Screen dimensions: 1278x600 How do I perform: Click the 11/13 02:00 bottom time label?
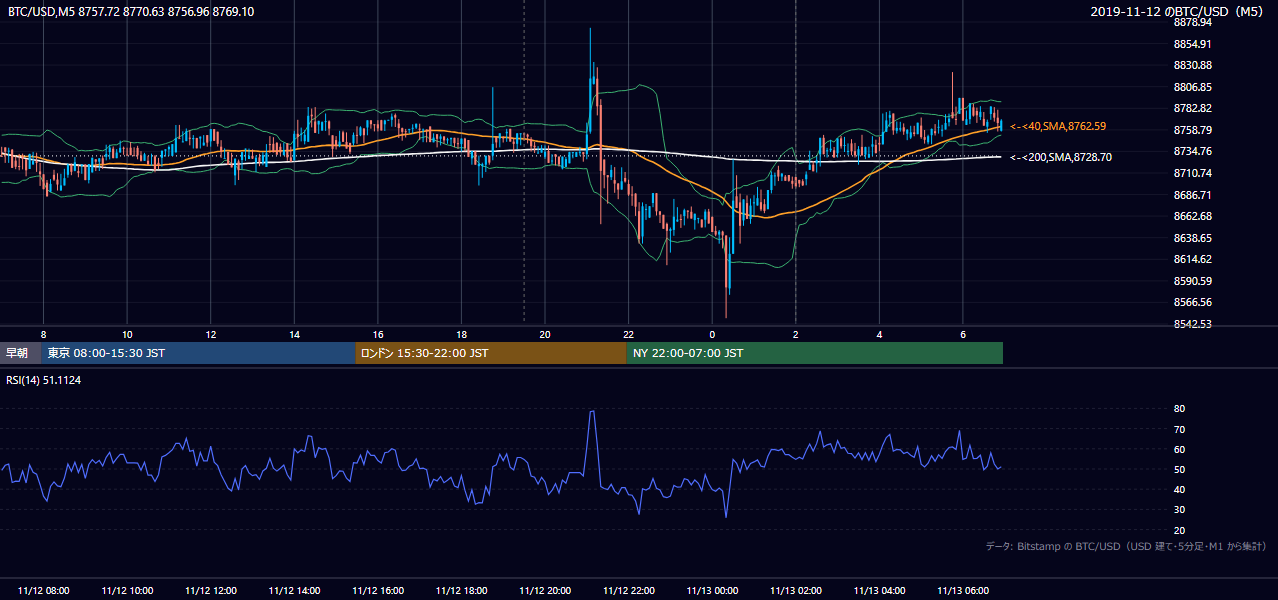(796, 591)
